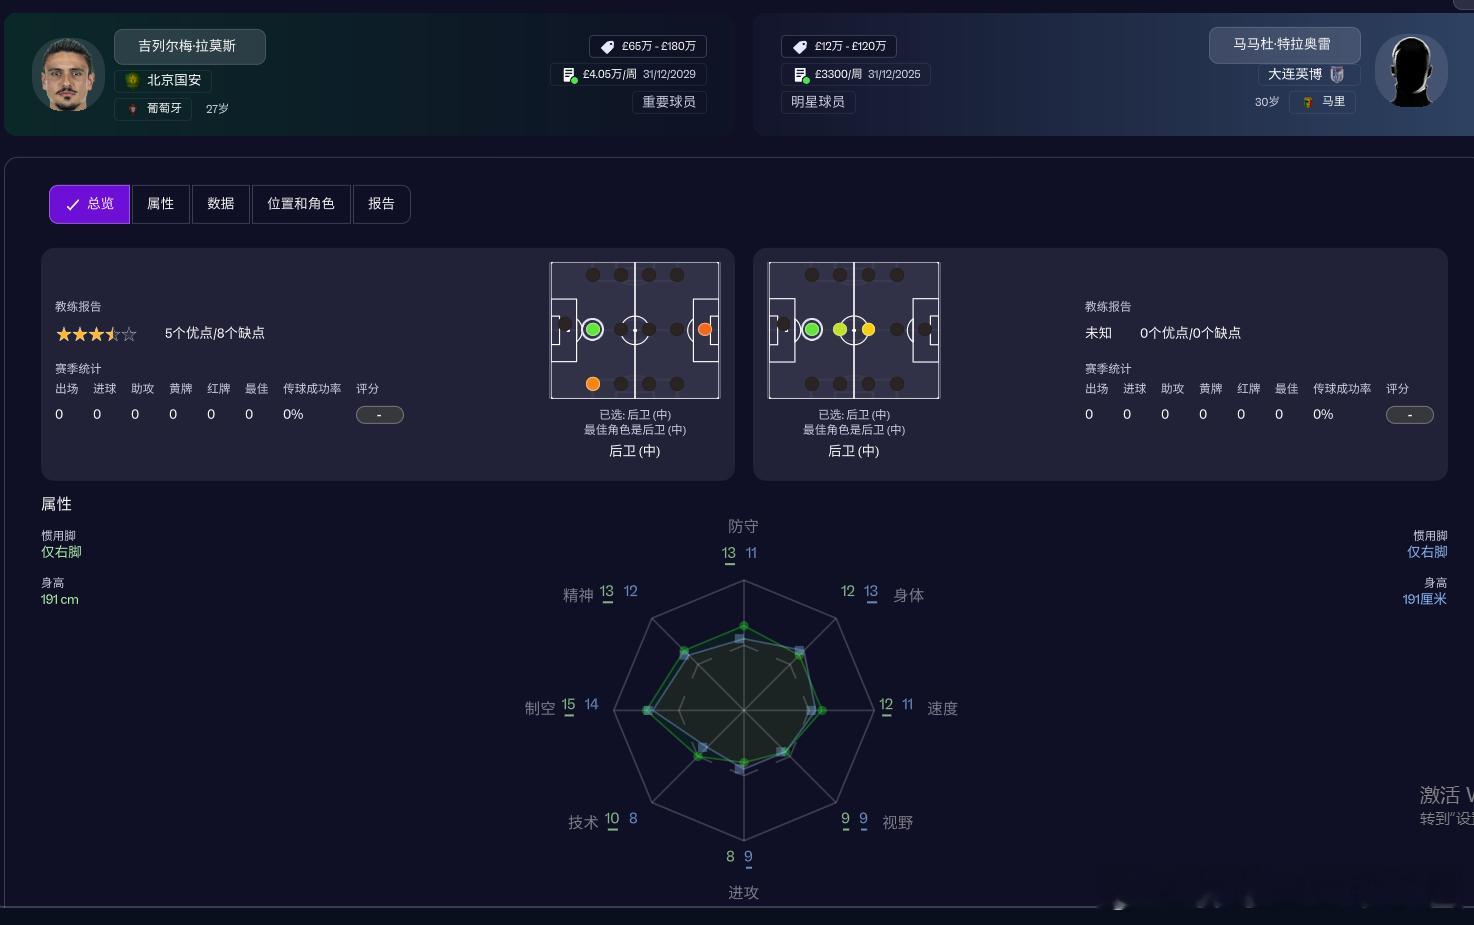Click the price tag icon beside £12万 - £120万
1474x925 pixels.
click(x=799, y=47)
